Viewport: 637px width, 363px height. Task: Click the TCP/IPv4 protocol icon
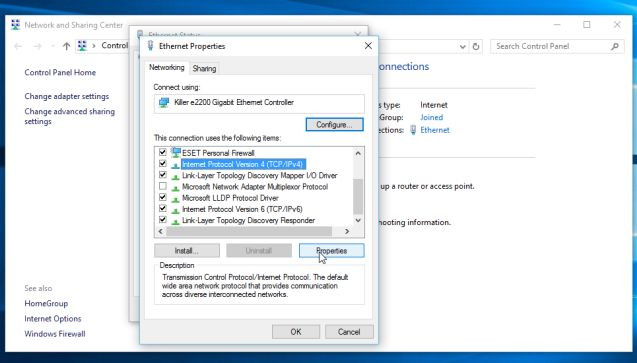(176, 165)
